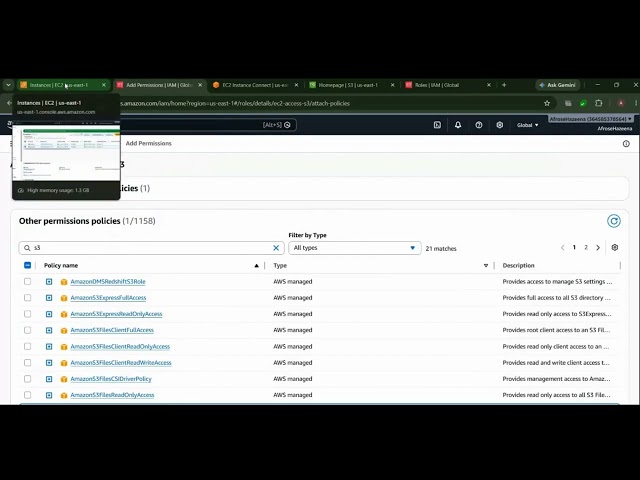Image resolution: width=640 pixels, height=480 pixels.
Task: Open AmazonS3ExpressReadOnlyAccess policy link
Action: point(116,314)
